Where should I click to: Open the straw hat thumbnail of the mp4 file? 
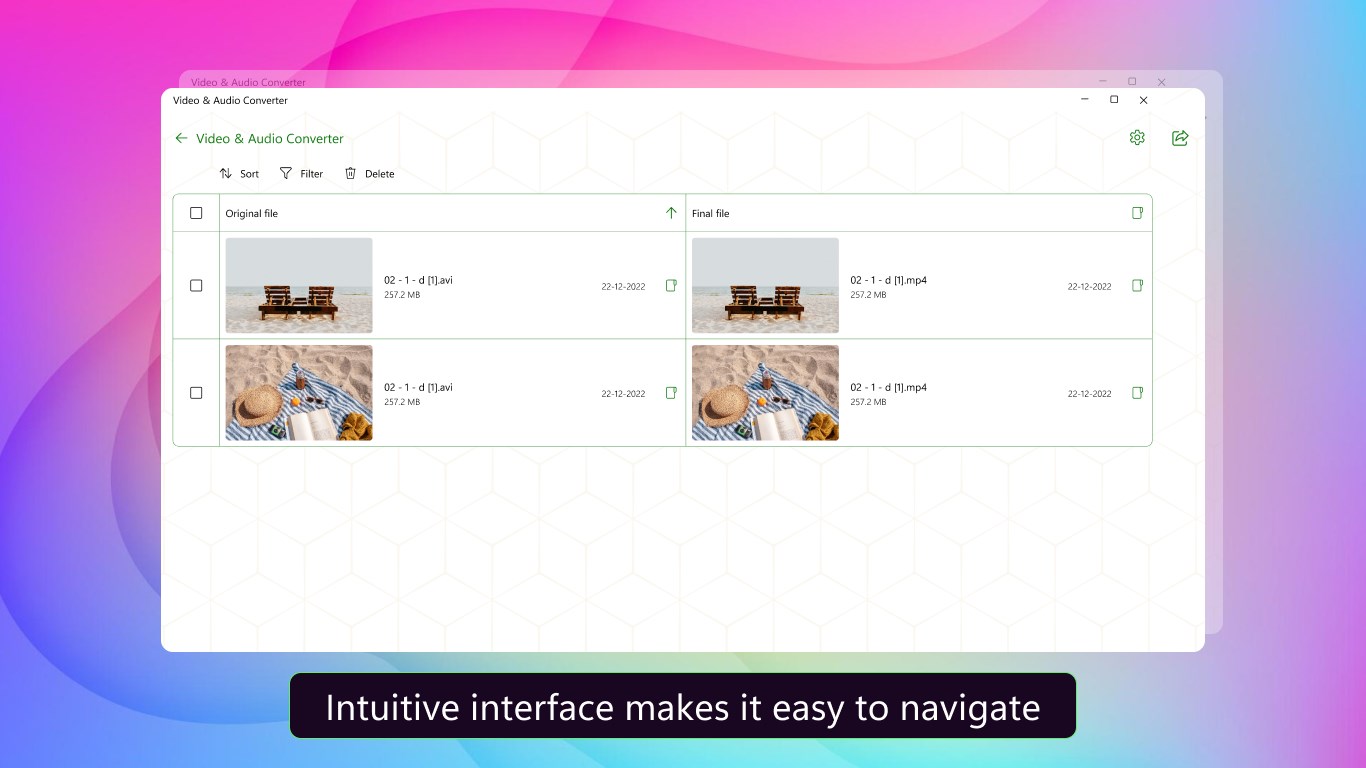point(765,393)
